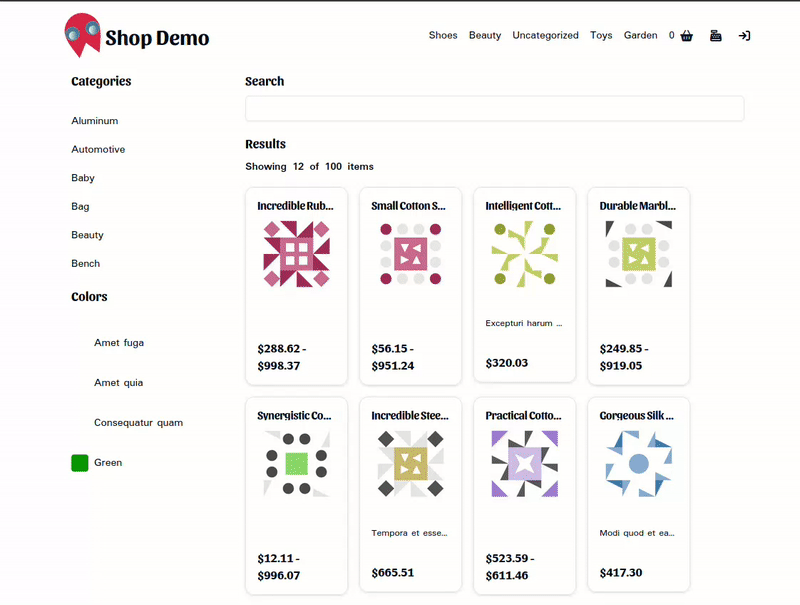Viewport: 800px width, 605px height.
Task: Select the Green color swatch
Action: click(80, 463)
